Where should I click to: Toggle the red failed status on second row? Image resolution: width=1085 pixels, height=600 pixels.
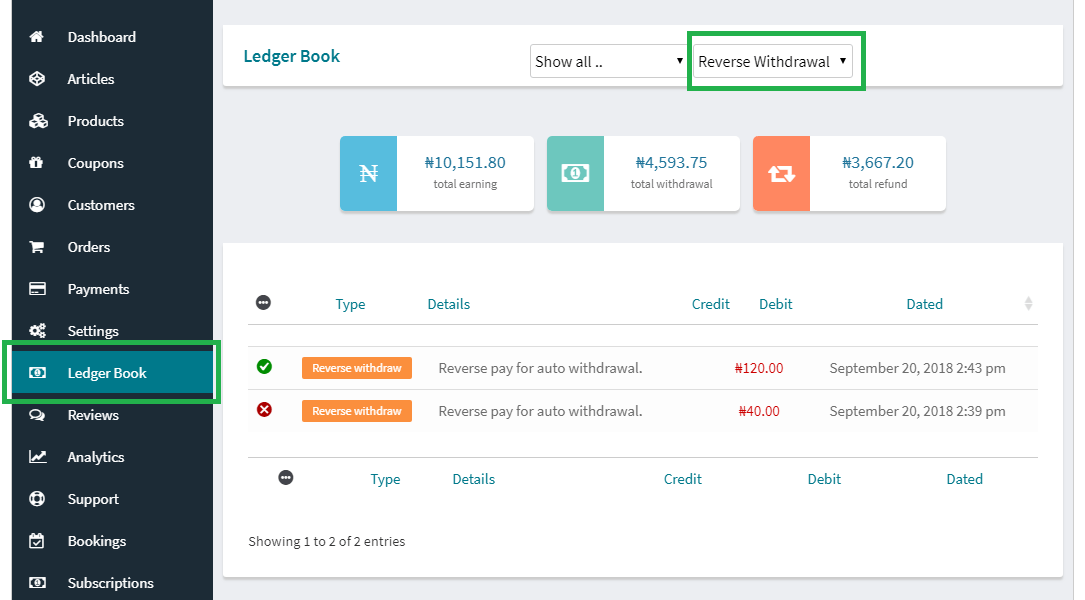tap(264, 410)
